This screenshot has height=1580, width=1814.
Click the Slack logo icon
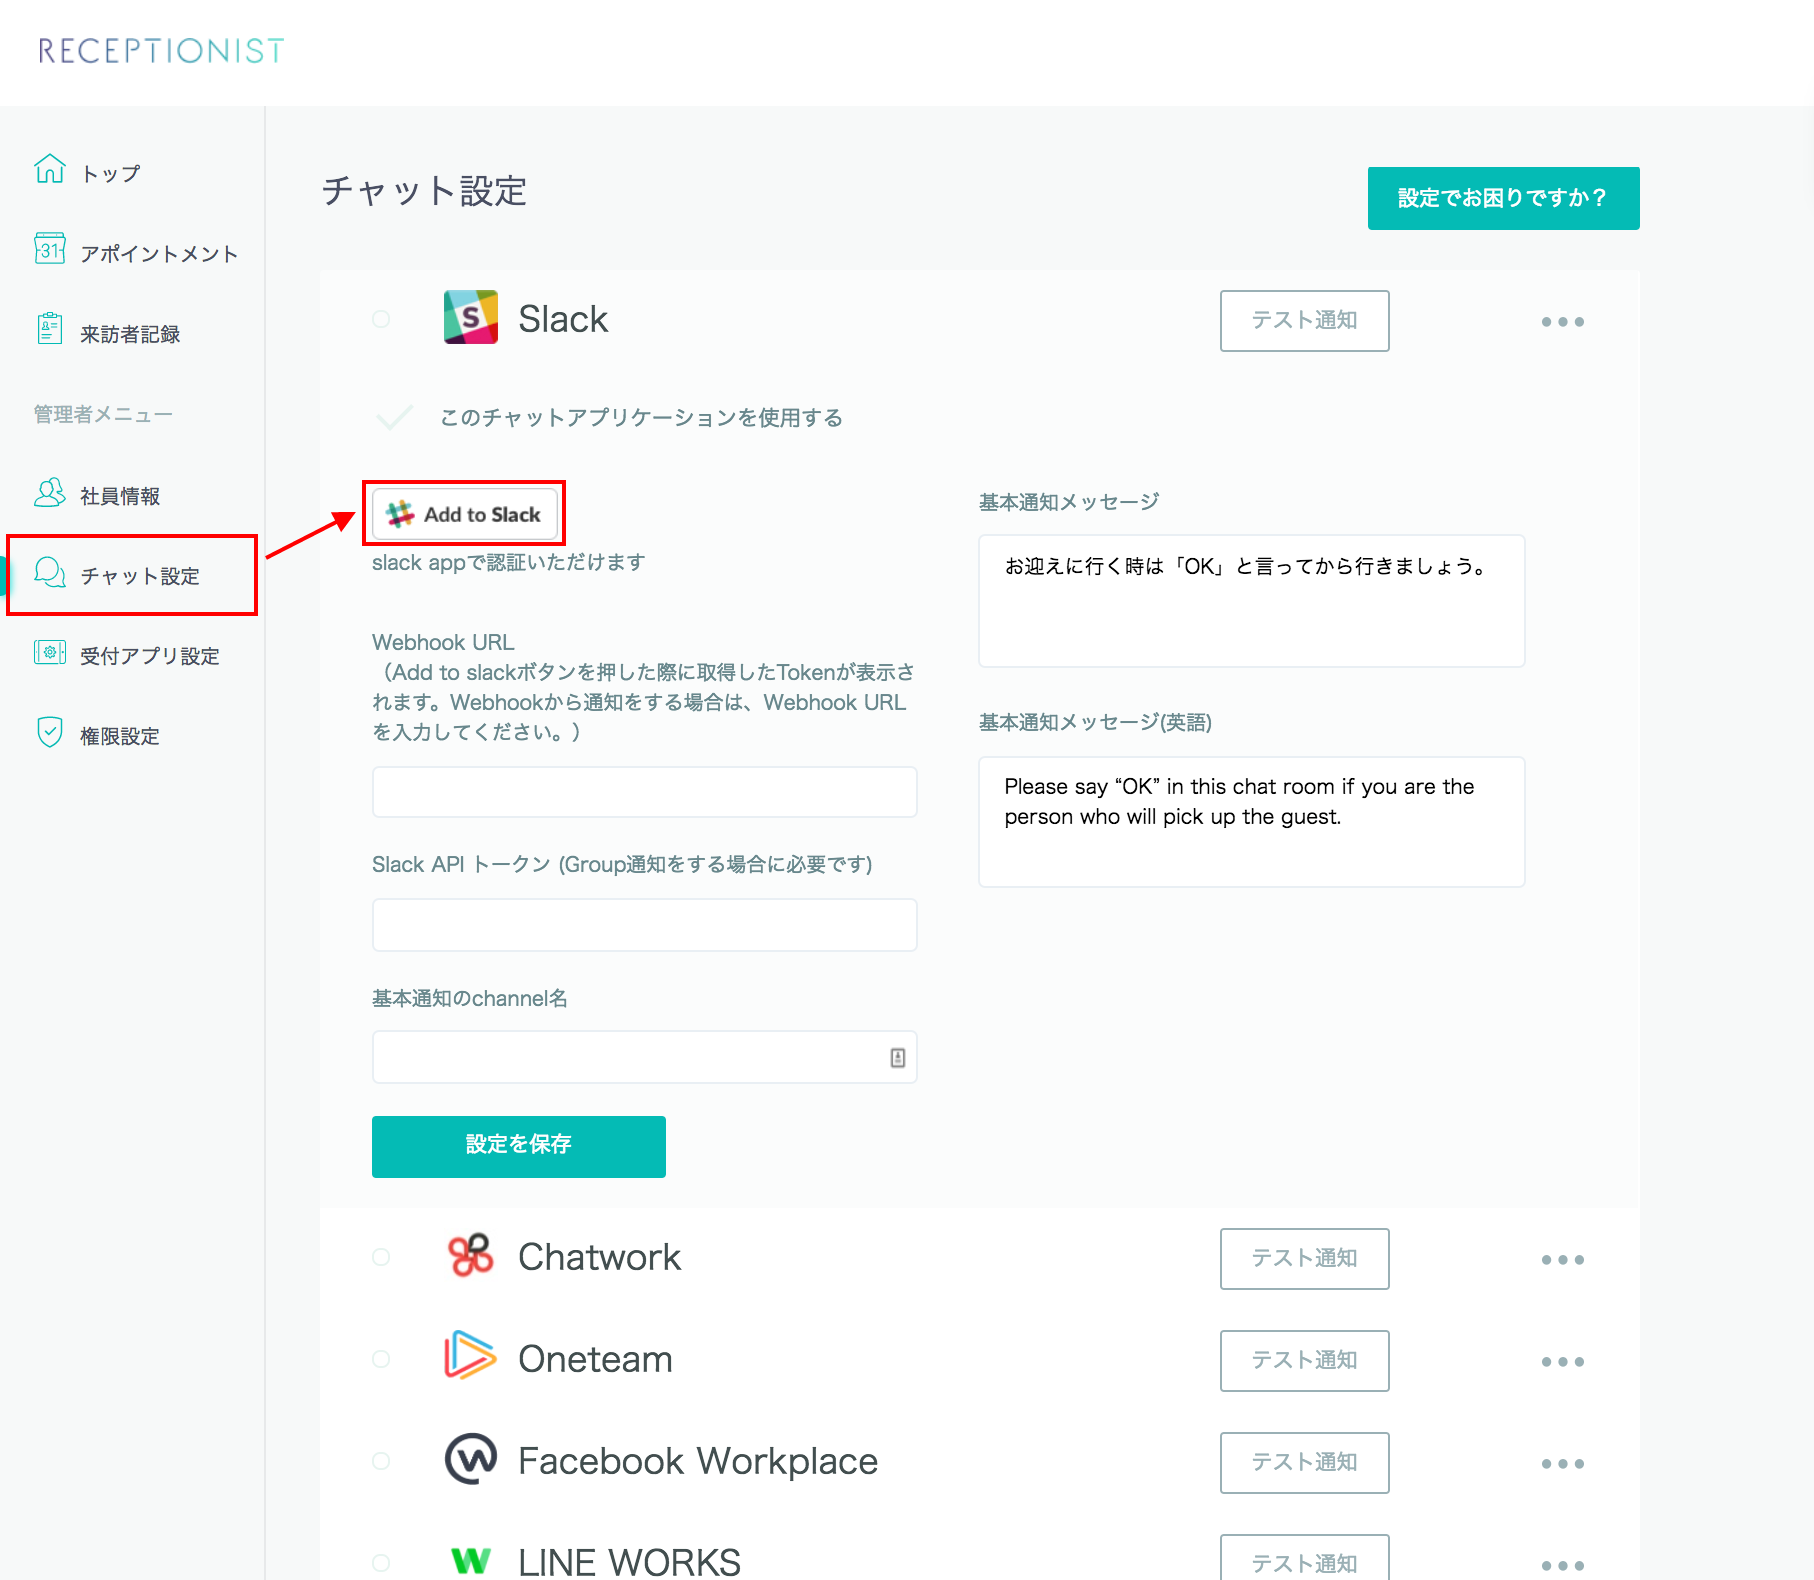pos(470,318)
